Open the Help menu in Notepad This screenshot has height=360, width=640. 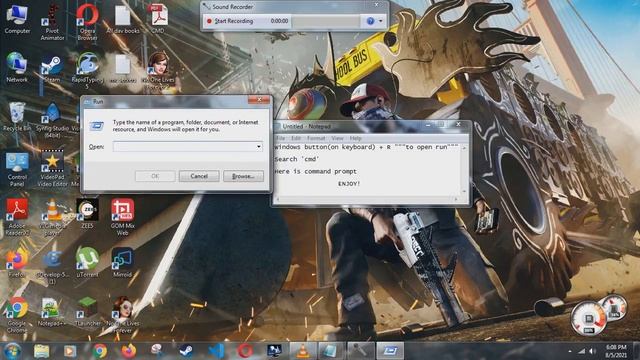(x=356, y=138)
